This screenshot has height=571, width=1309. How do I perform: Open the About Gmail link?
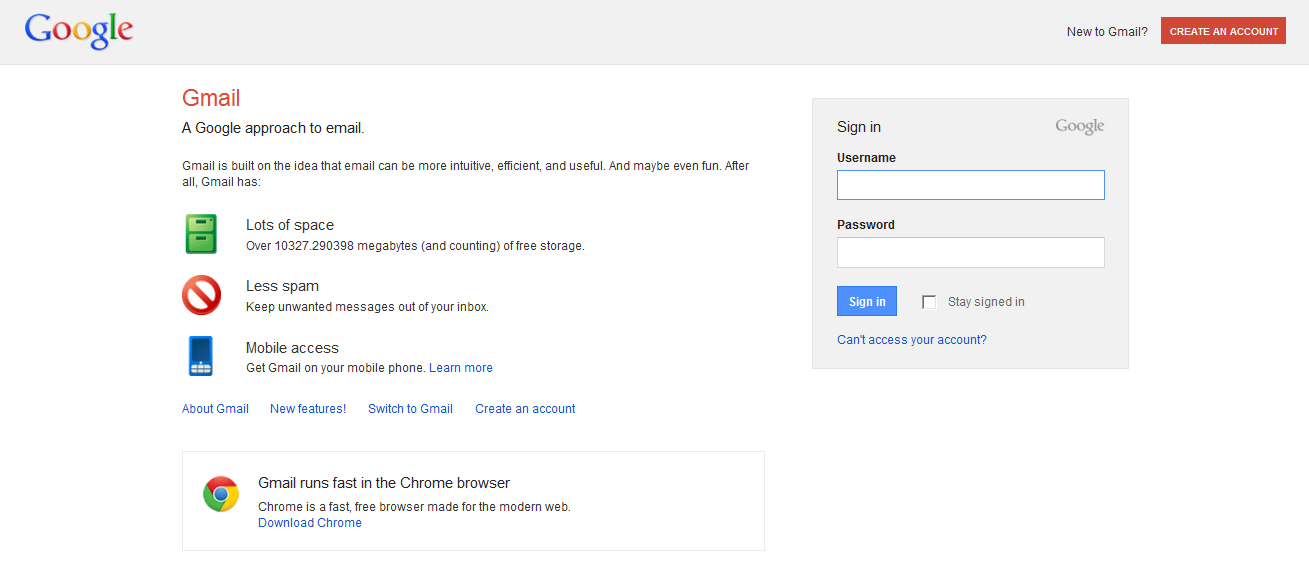(215, 409)
